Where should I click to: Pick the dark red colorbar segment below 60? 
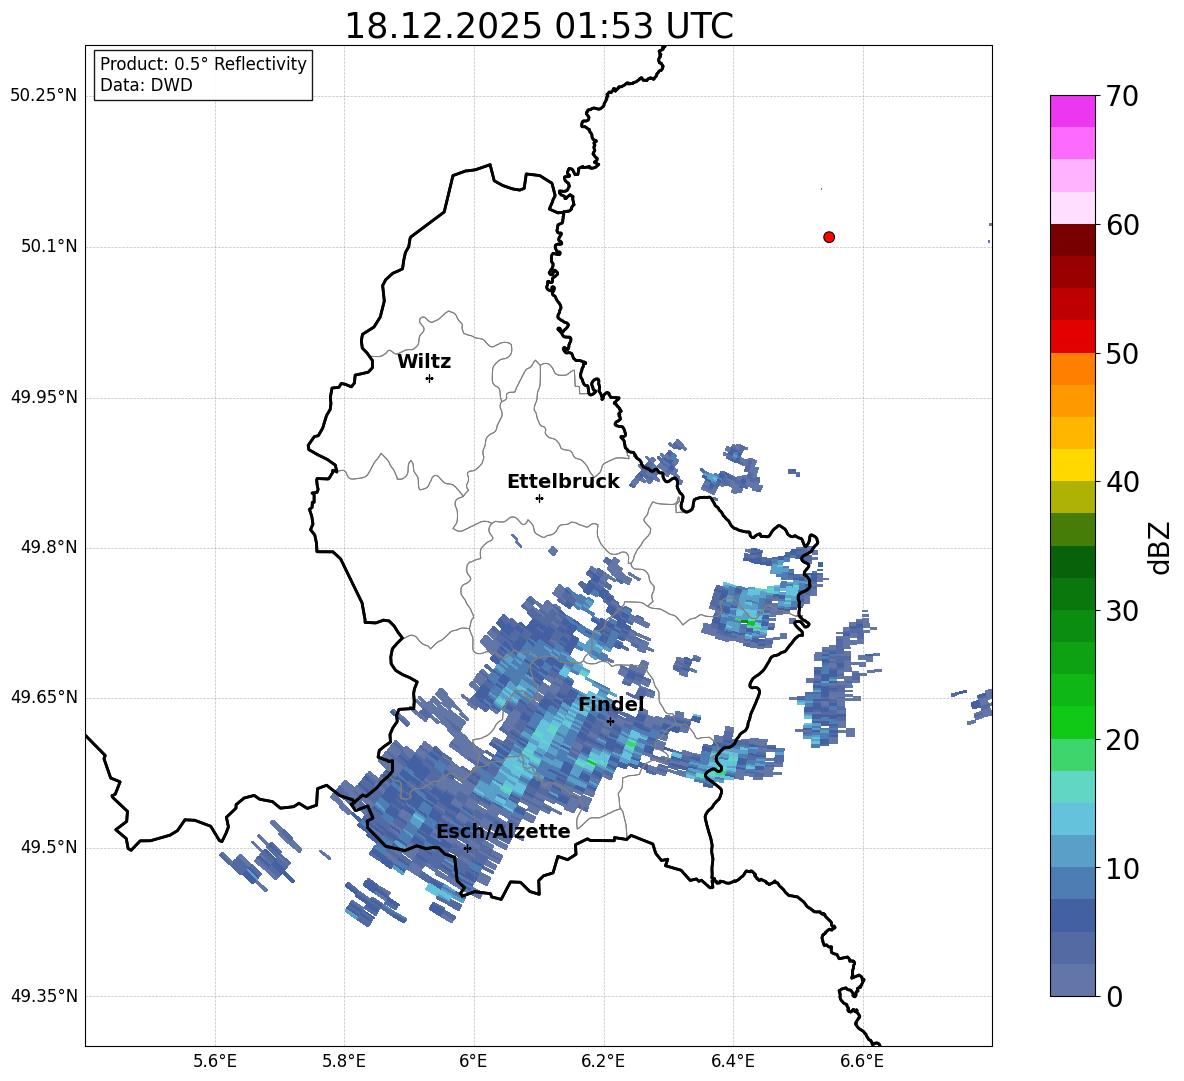1072,239
